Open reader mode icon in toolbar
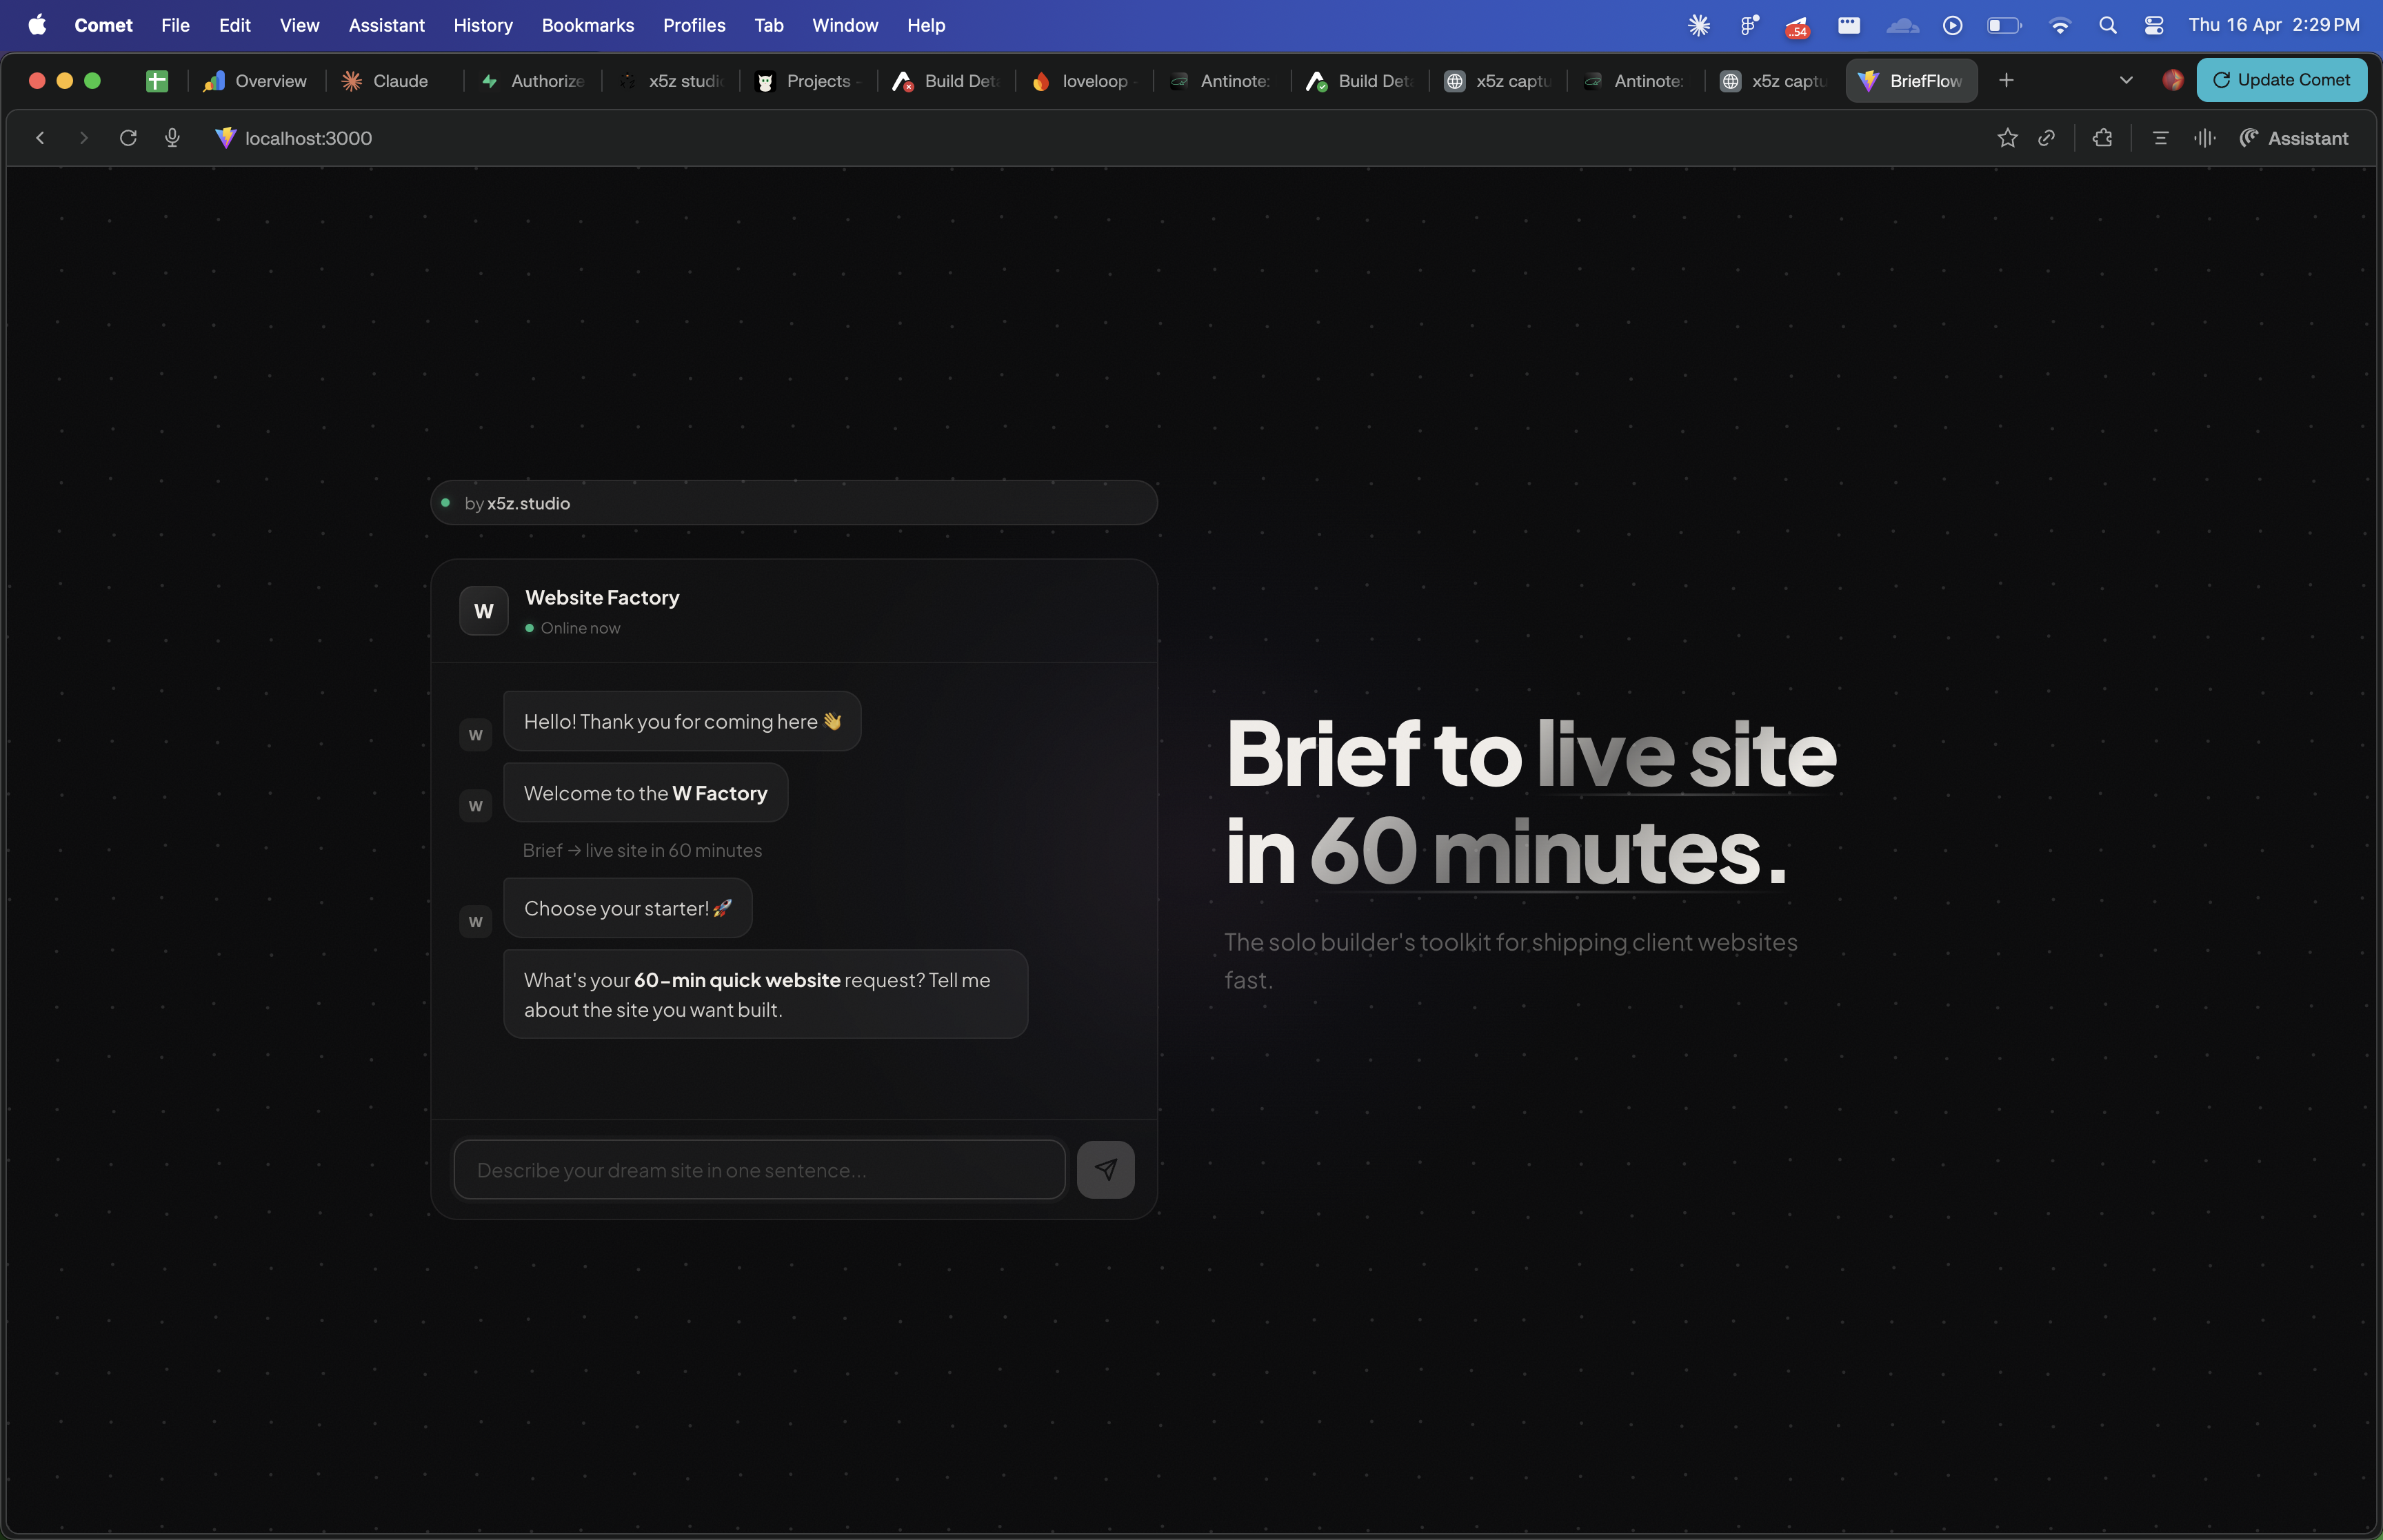This screenshot has height=1540, width=2383. coord(2160,138)
